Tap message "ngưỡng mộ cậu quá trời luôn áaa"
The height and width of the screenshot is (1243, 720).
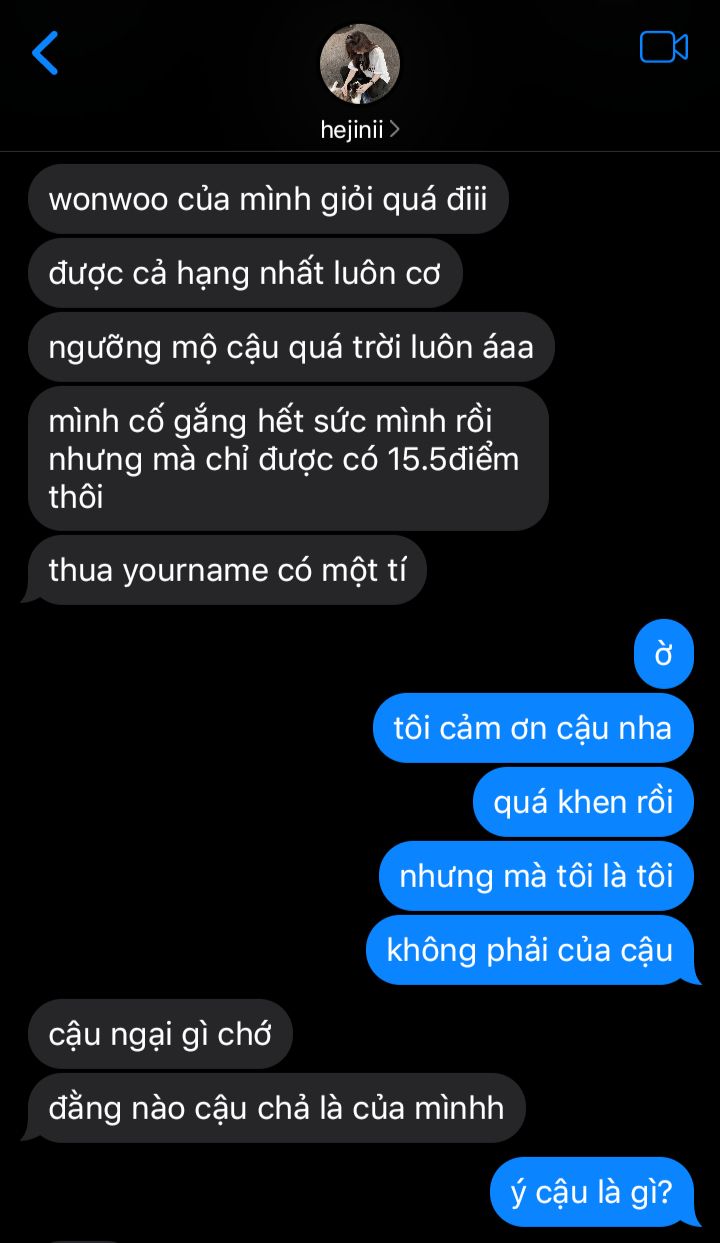pos(291,347)
